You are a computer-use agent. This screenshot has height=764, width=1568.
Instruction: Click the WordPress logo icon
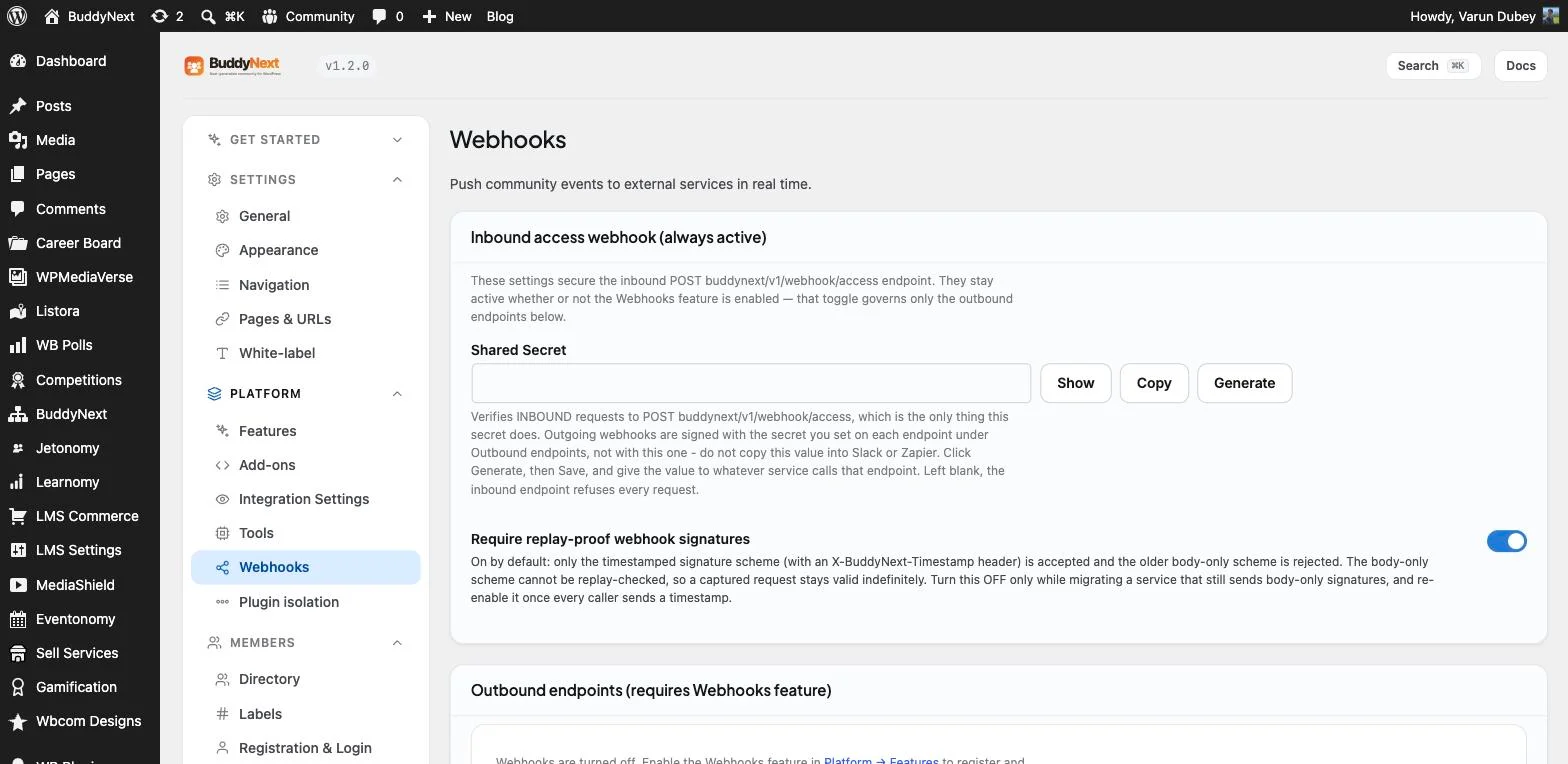coord(16,16)
